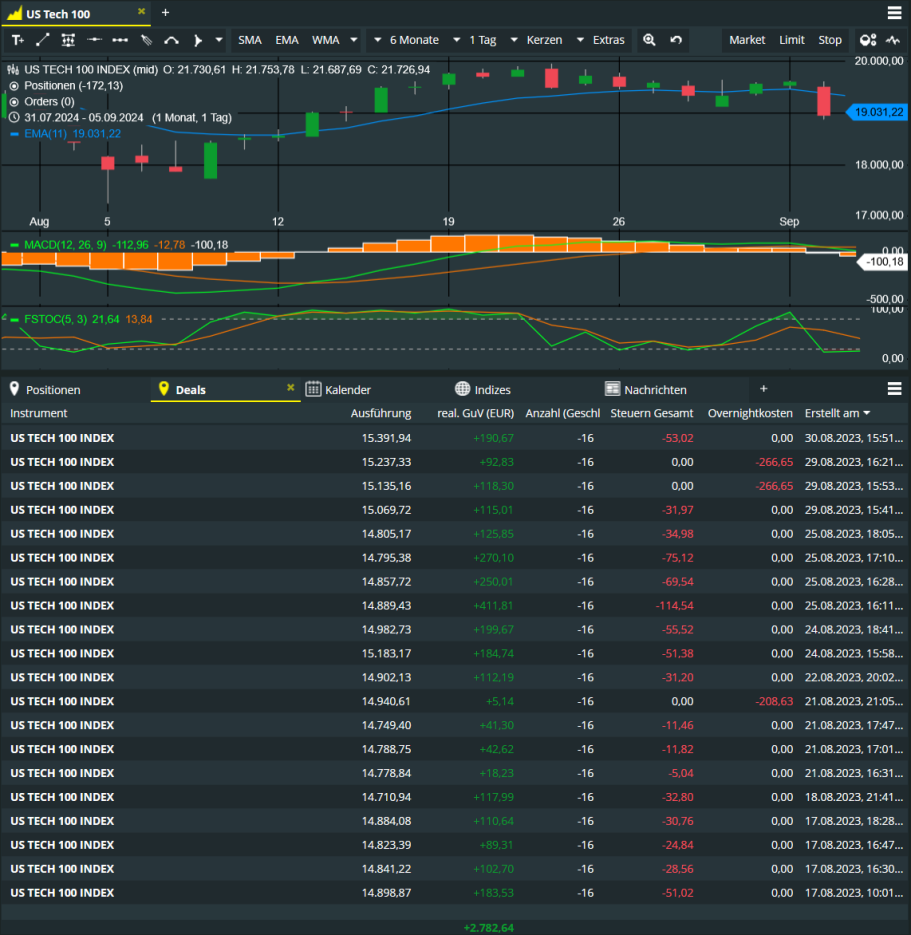Expand the drawing tools dropdown arrow
Viewport: 911px width, 935px height.
click(219, 40)
